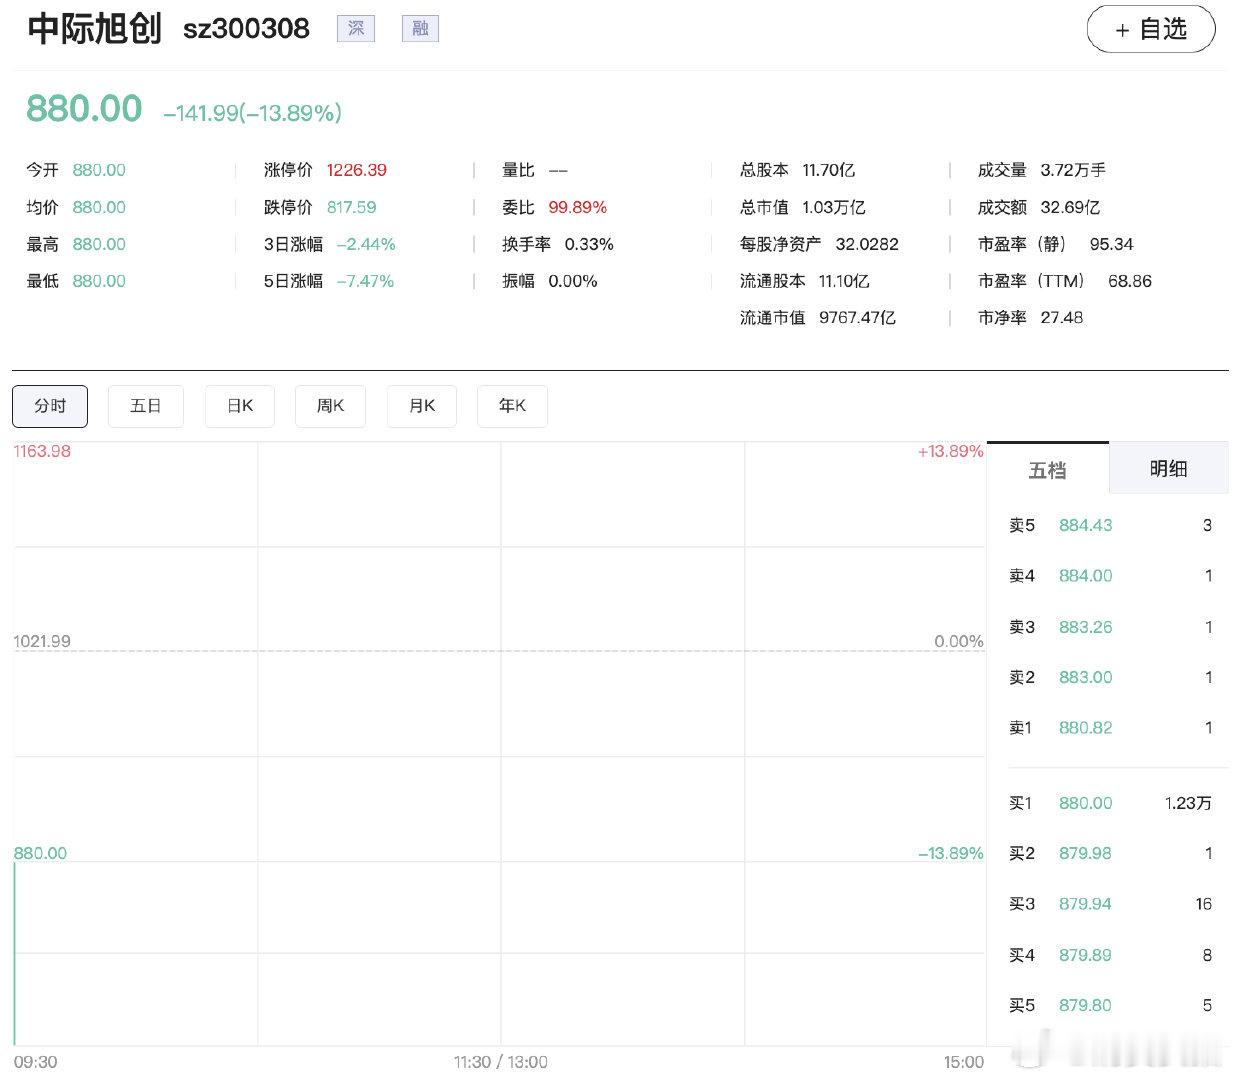Screen dimensions: 1234x1080
Task: Click the 买3 row price 879.94
Action: (1086, 904)
